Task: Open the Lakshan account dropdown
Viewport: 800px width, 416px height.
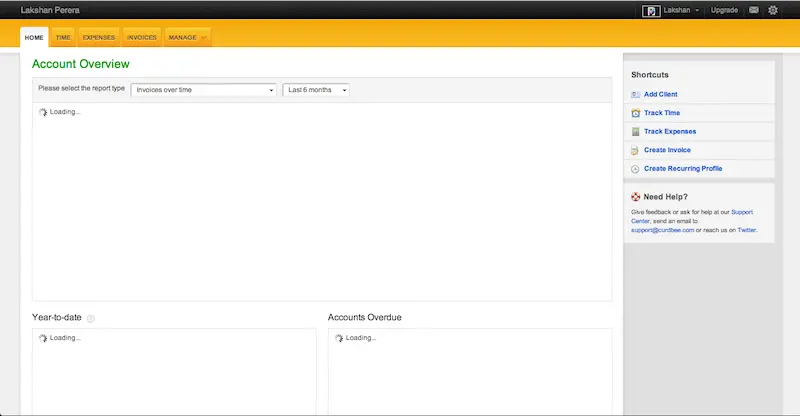Action: point(681,10)
